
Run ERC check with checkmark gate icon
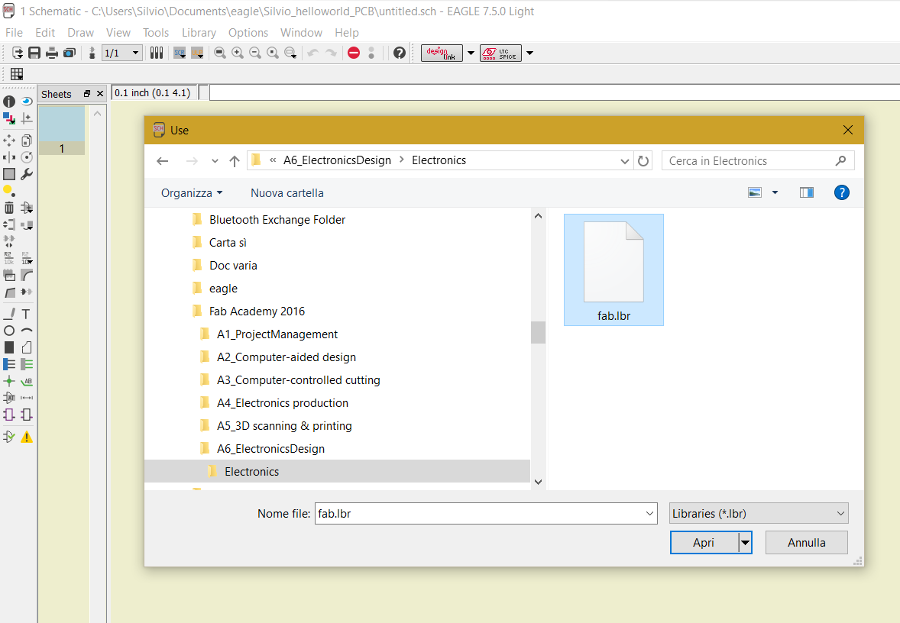coord(9,437)
